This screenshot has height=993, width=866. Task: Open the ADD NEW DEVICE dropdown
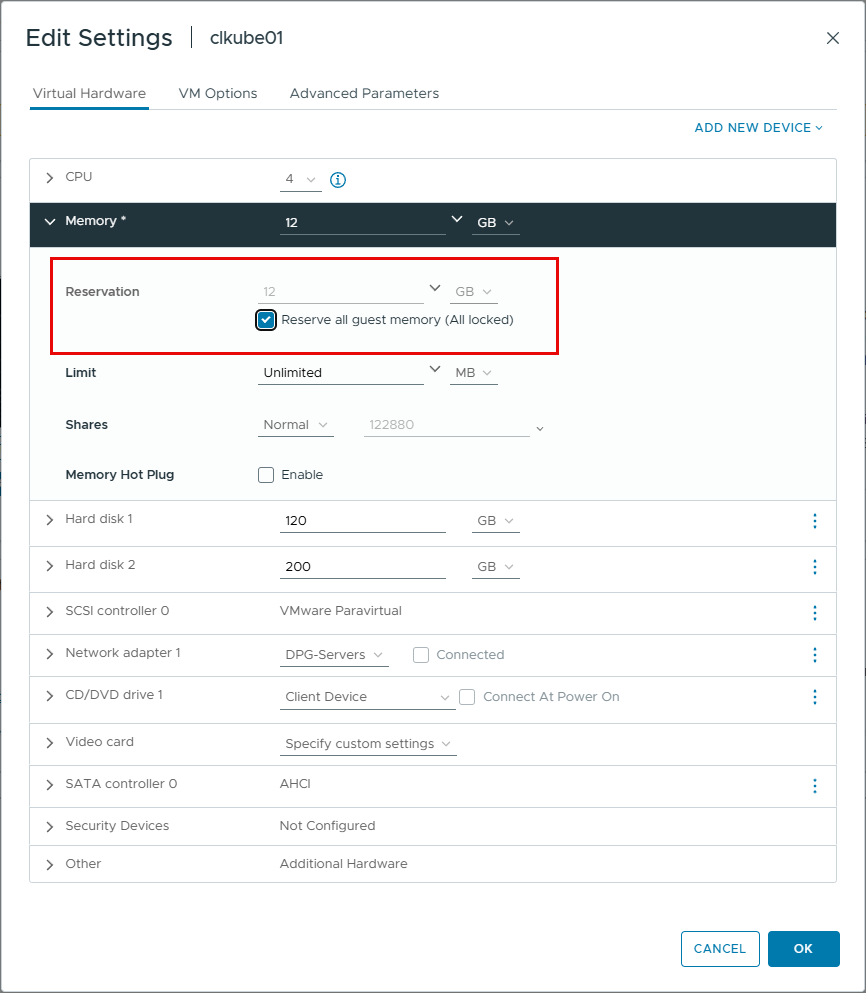click(758, 127)
